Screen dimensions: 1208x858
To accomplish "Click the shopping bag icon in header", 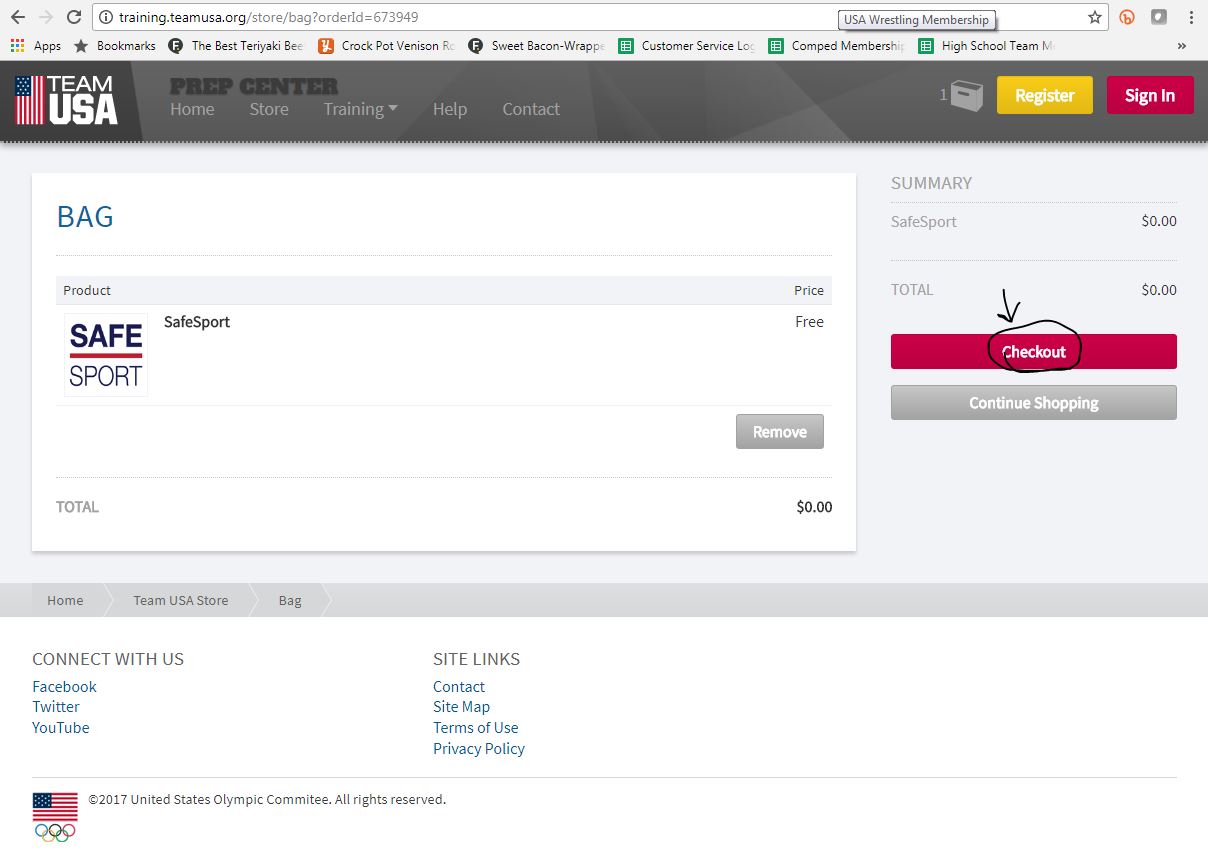I will point(966,96).
